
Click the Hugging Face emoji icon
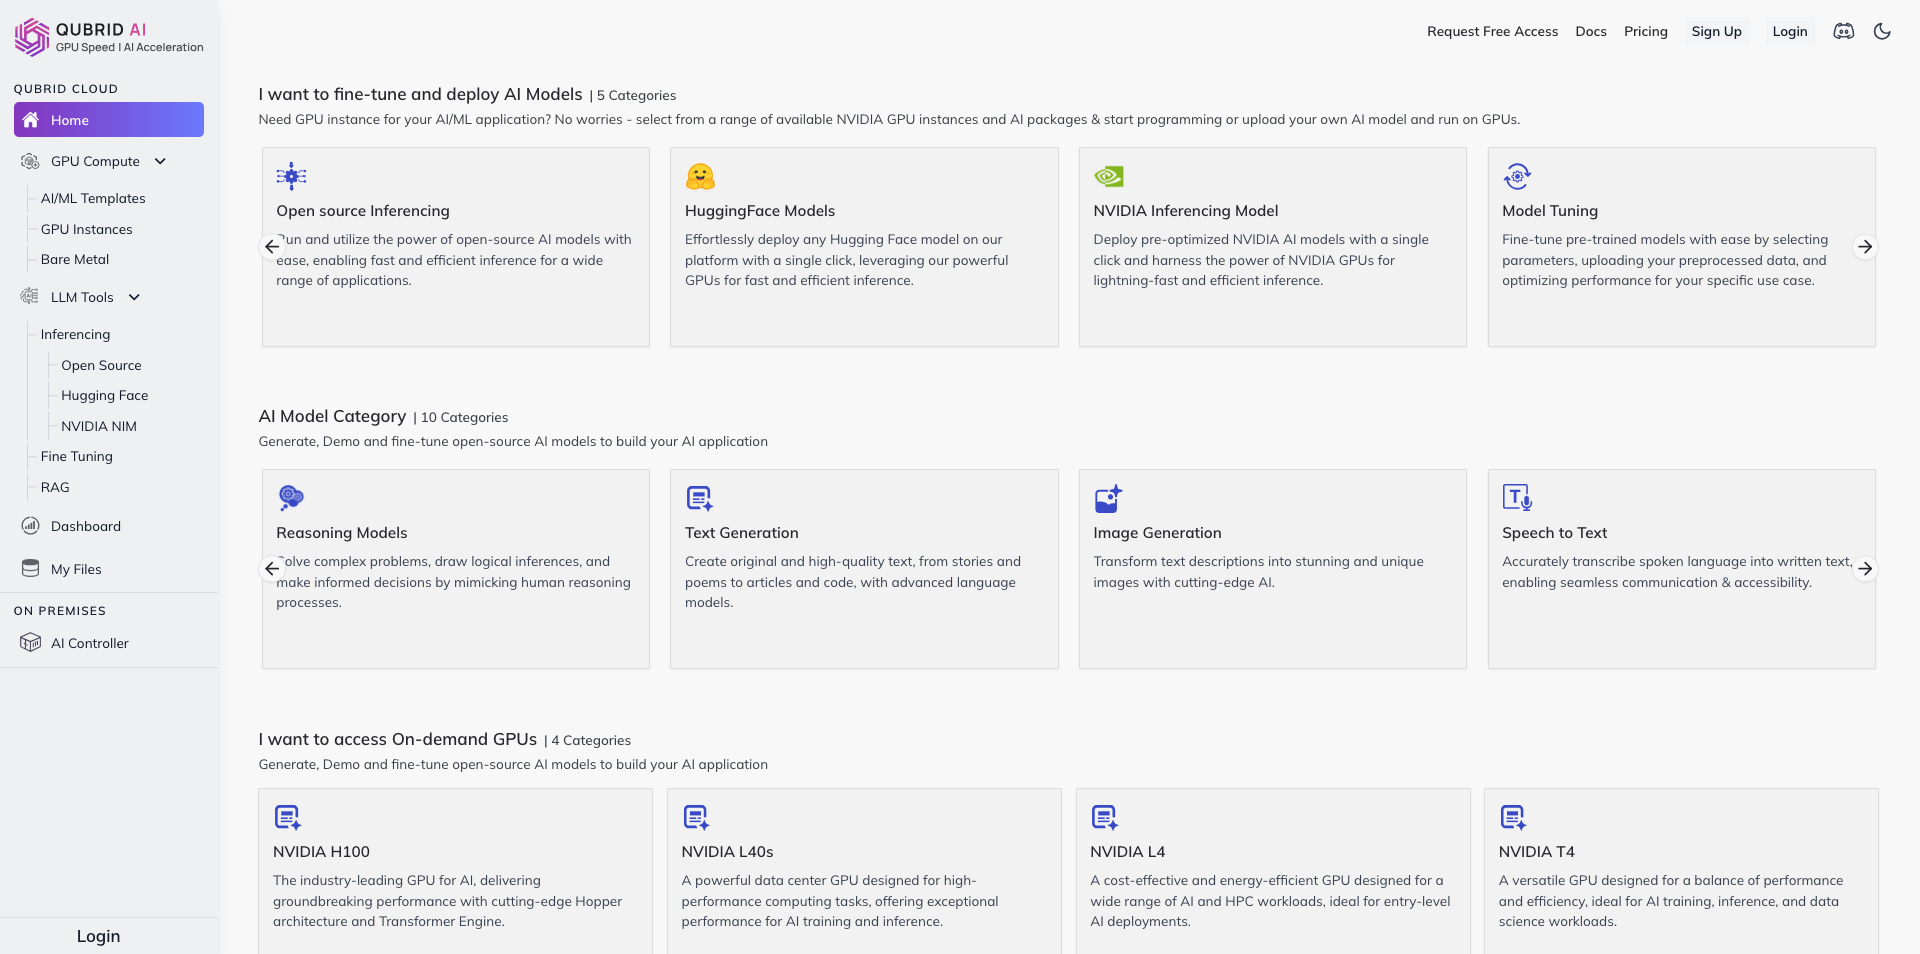700,177
